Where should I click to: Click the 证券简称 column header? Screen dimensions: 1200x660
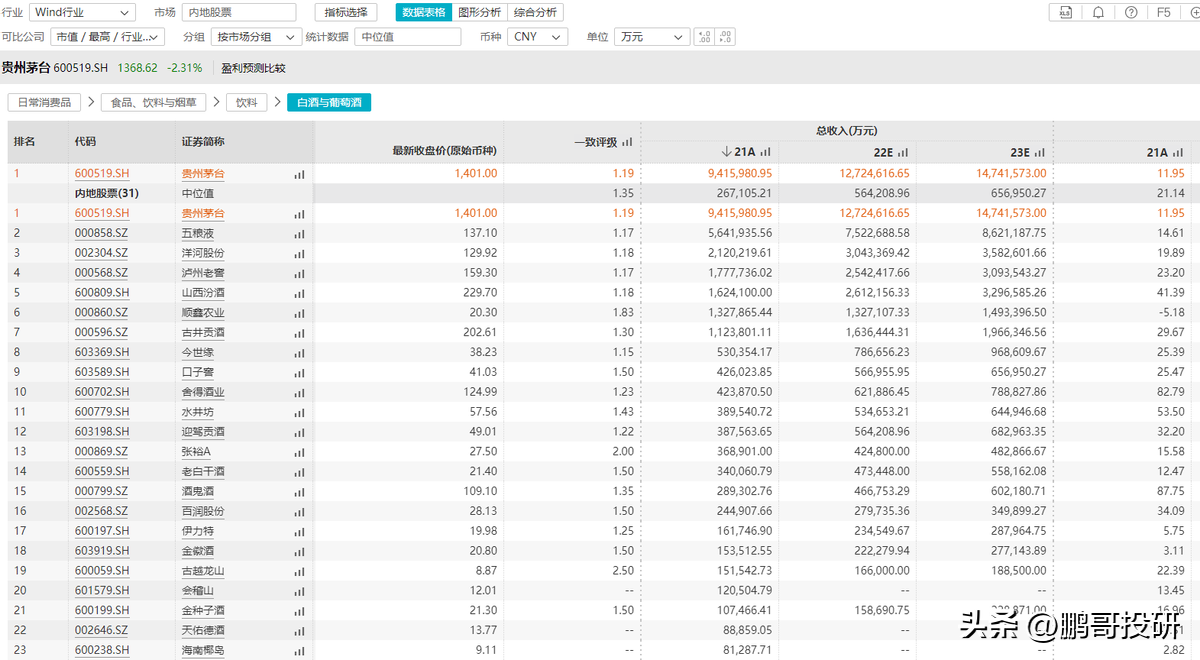(203, 142)
